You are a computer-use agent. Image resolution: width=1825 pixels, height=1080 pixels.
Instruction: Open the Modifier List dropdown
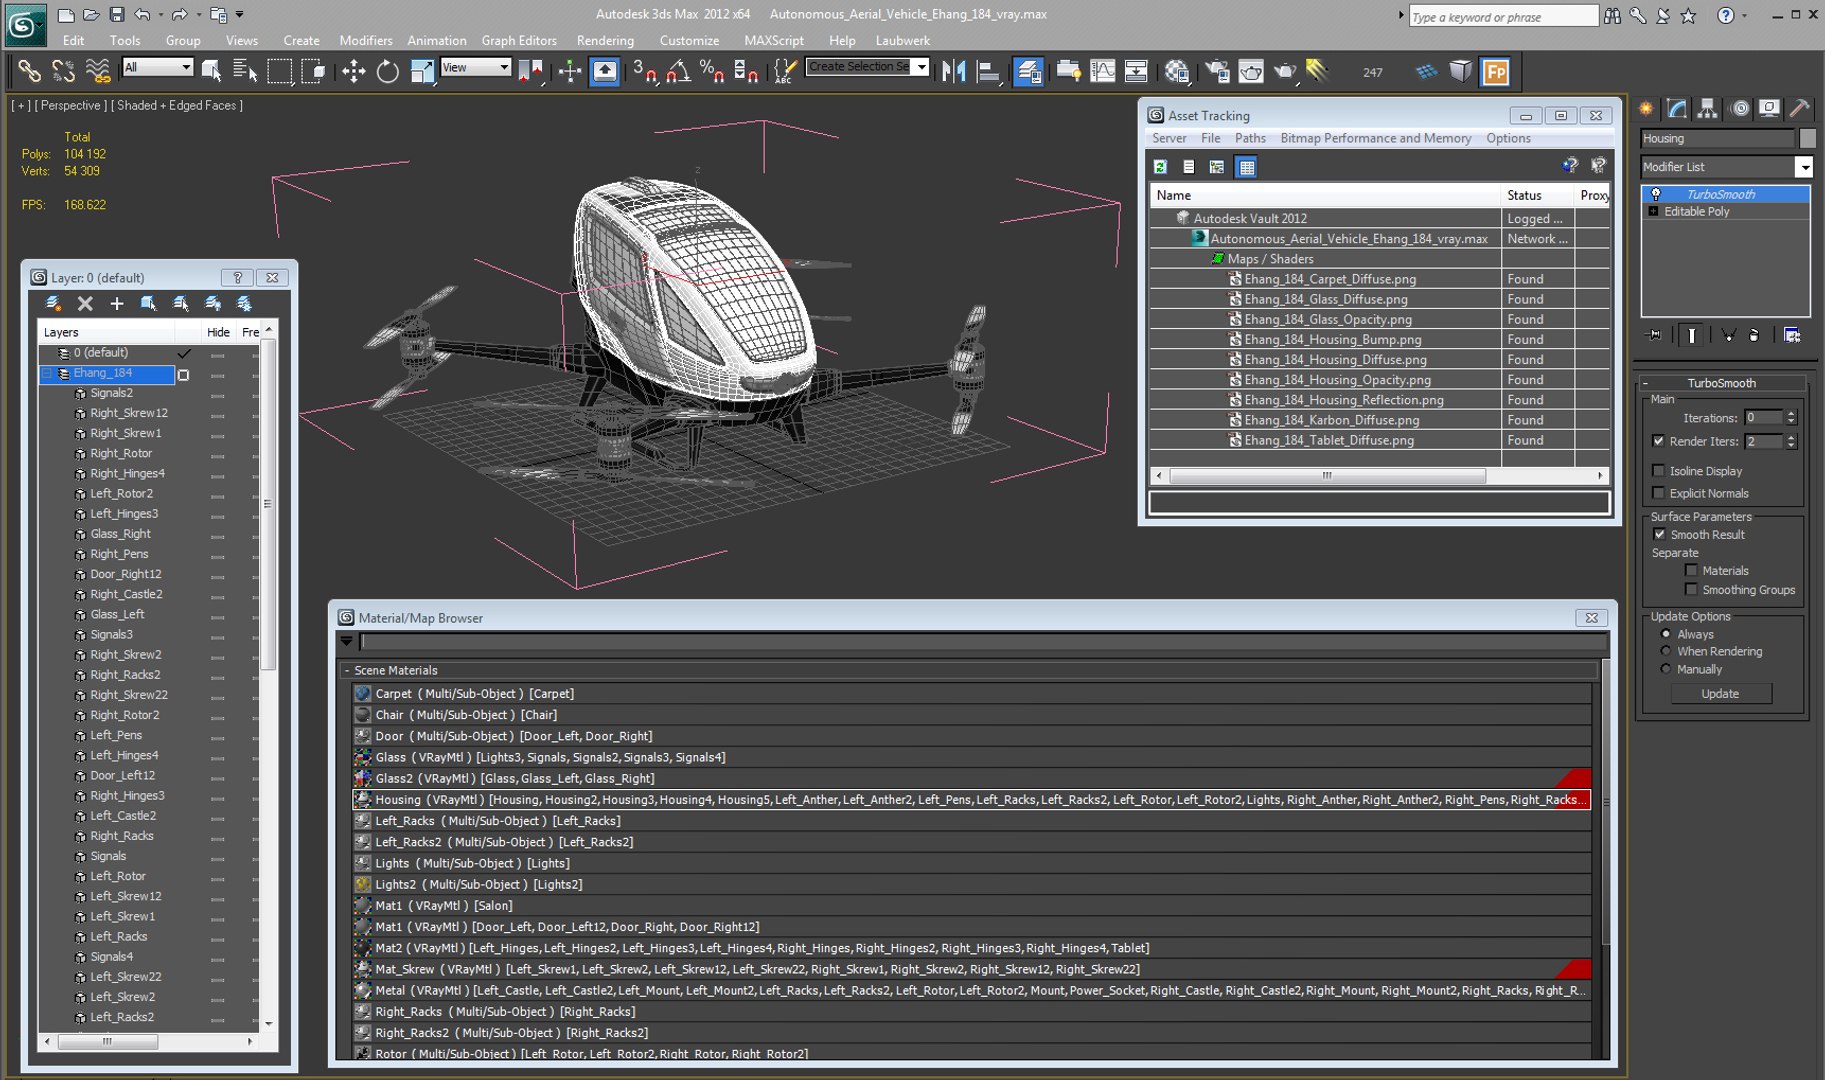pos(1803,167)
